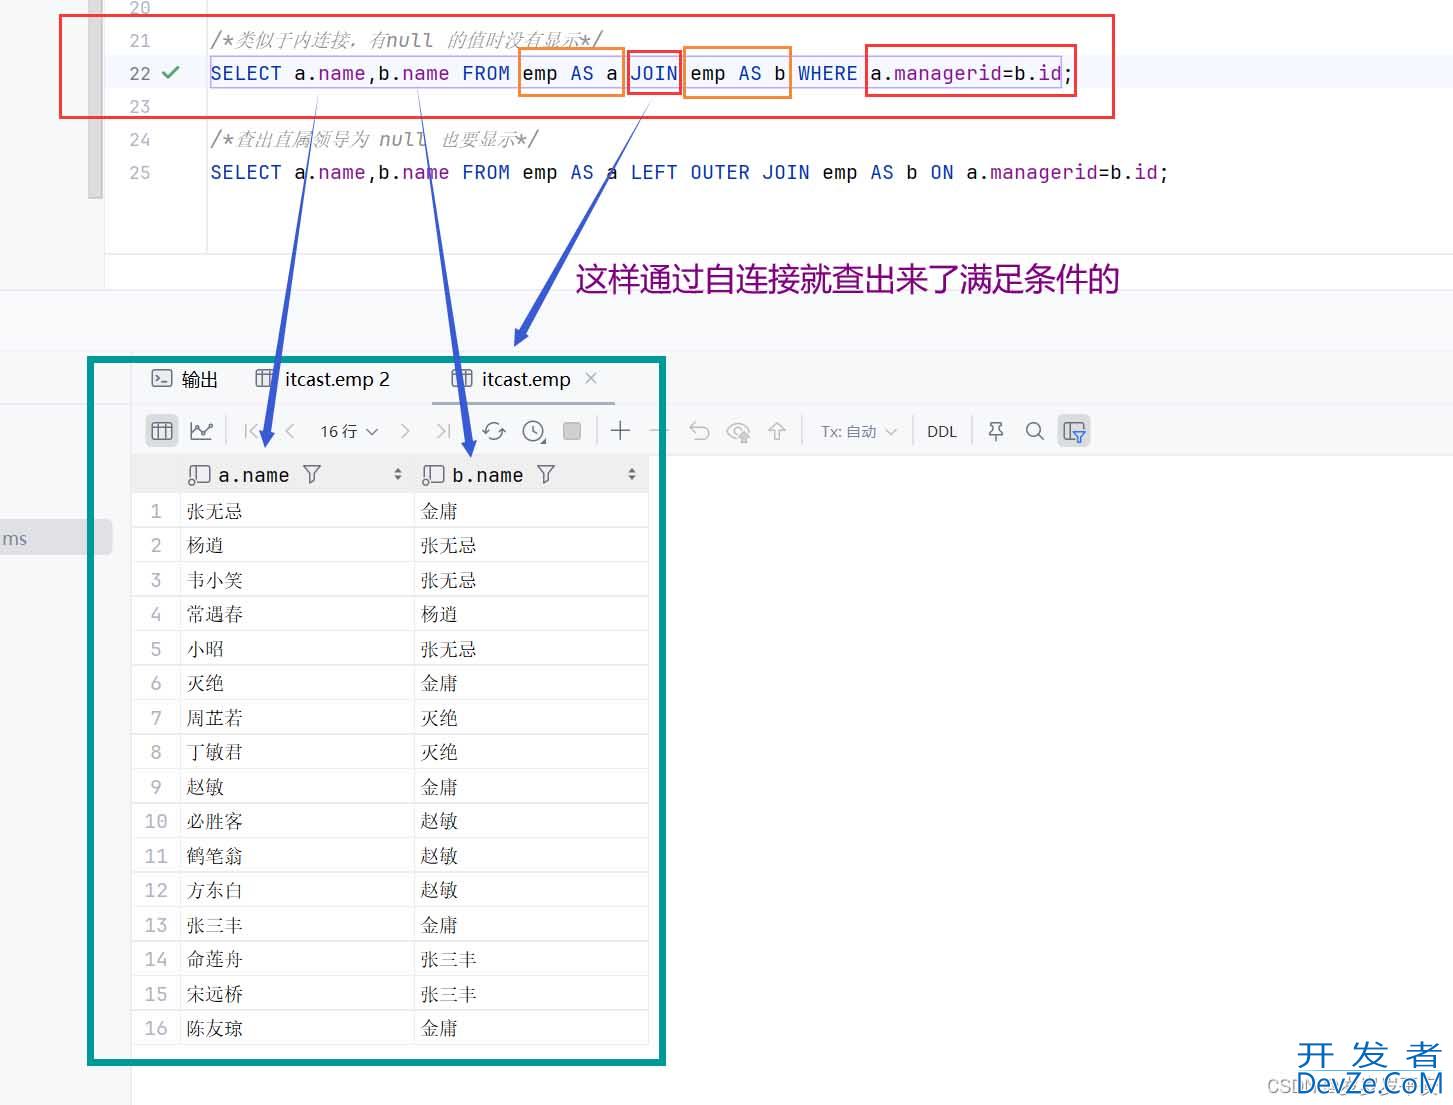Click the cell 鹤笔翁
Image resolution: width=1453 pixels, height=1105 pixels.
297,856
